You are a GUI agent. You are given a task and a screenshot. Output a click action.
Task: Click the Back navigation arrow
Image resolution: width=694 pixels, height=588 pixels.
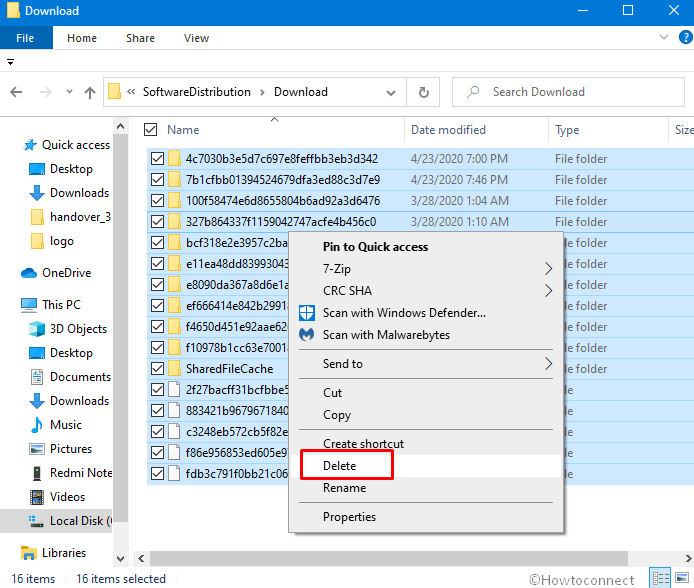16,92
